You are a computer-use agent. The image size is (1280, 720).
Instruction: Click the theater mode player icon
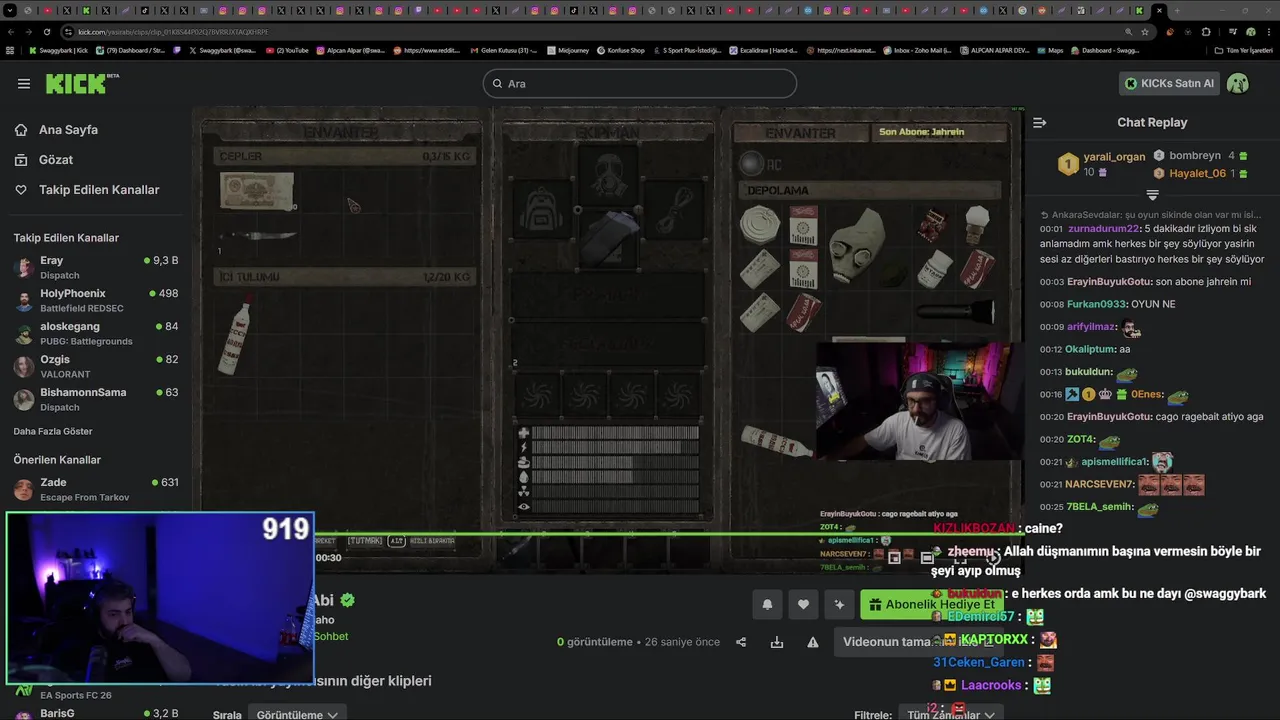pos(927,558)
